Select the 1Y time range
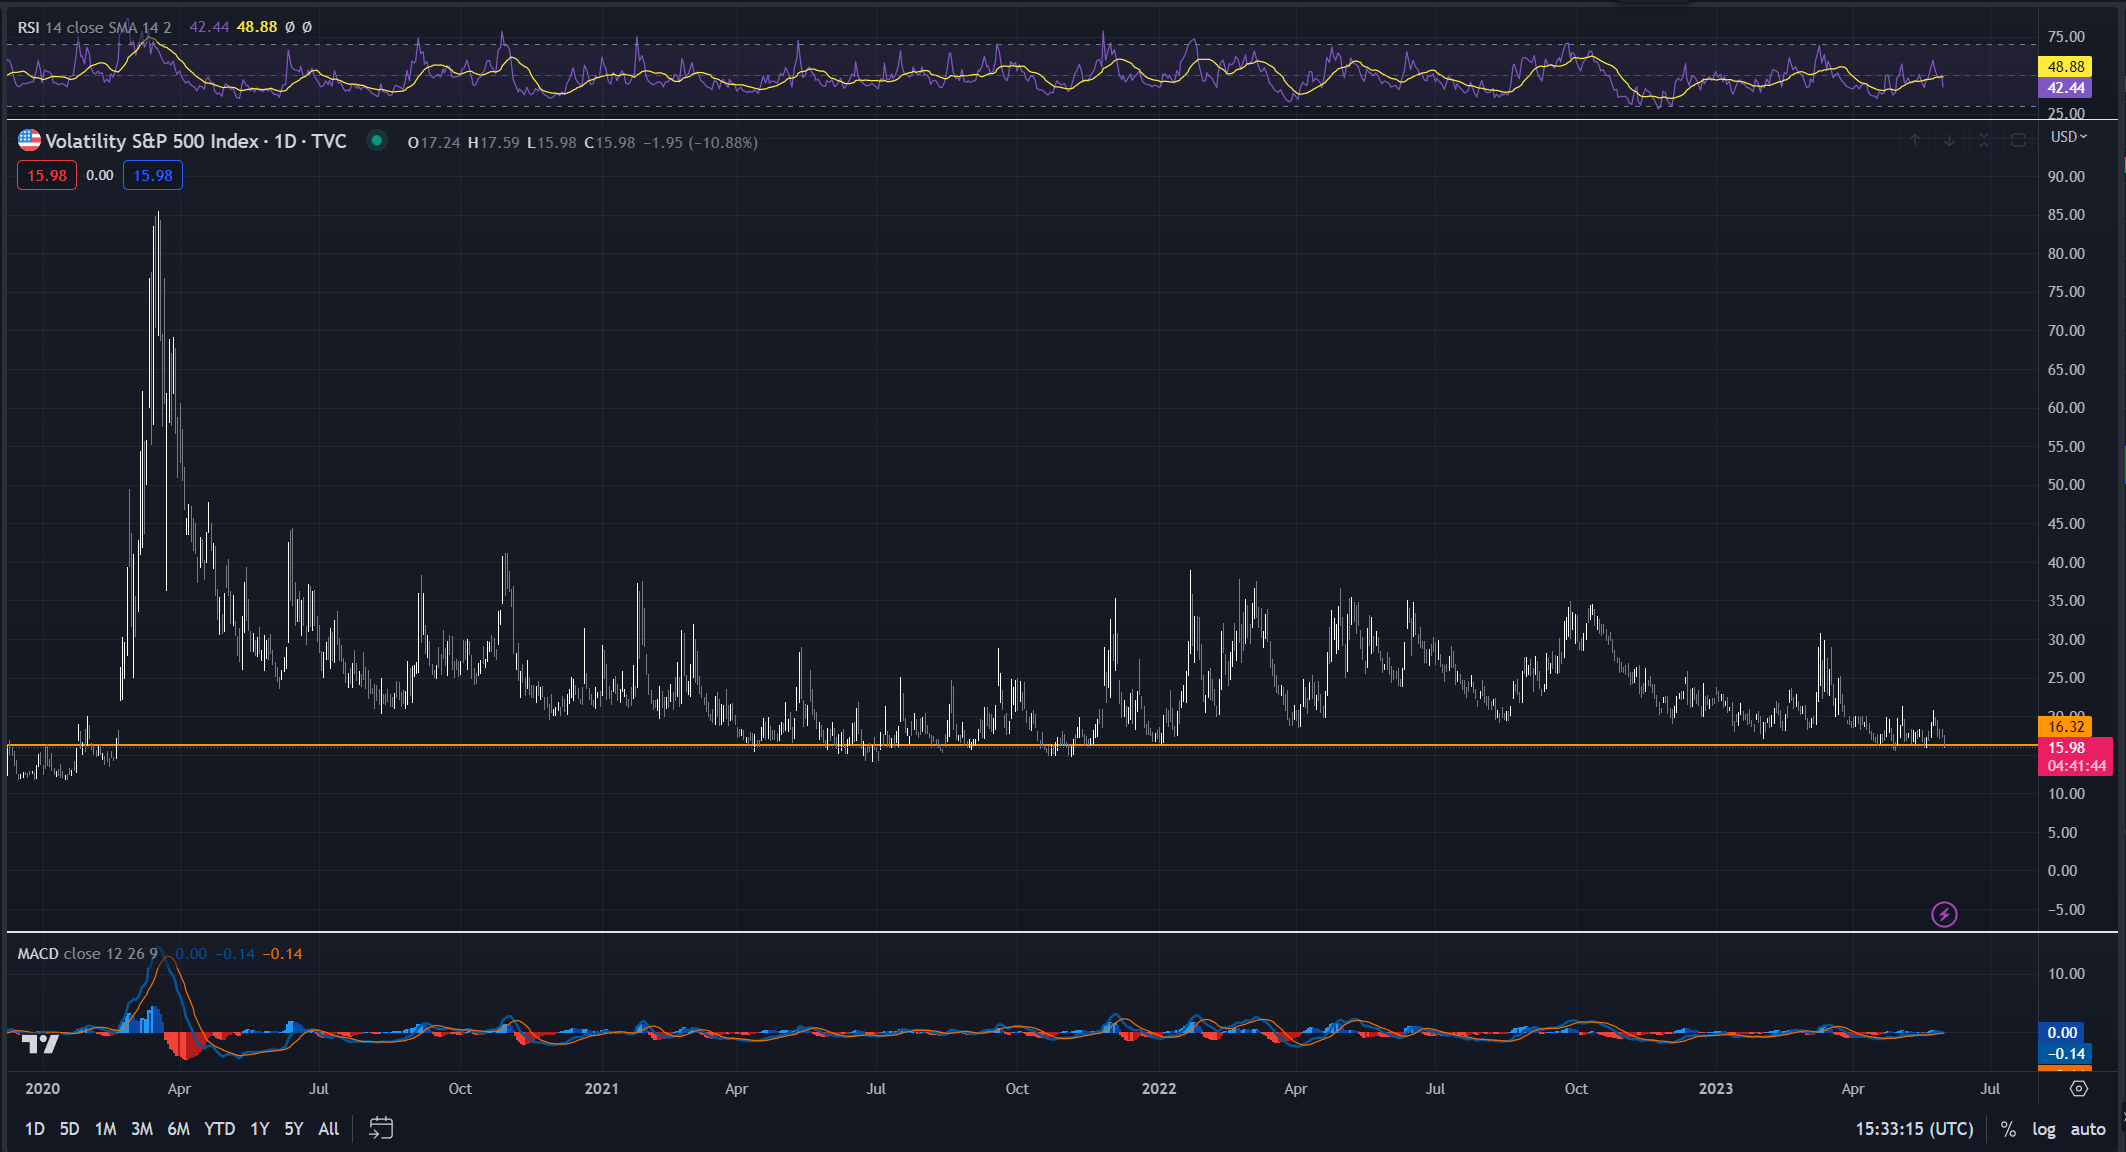 260,1129
